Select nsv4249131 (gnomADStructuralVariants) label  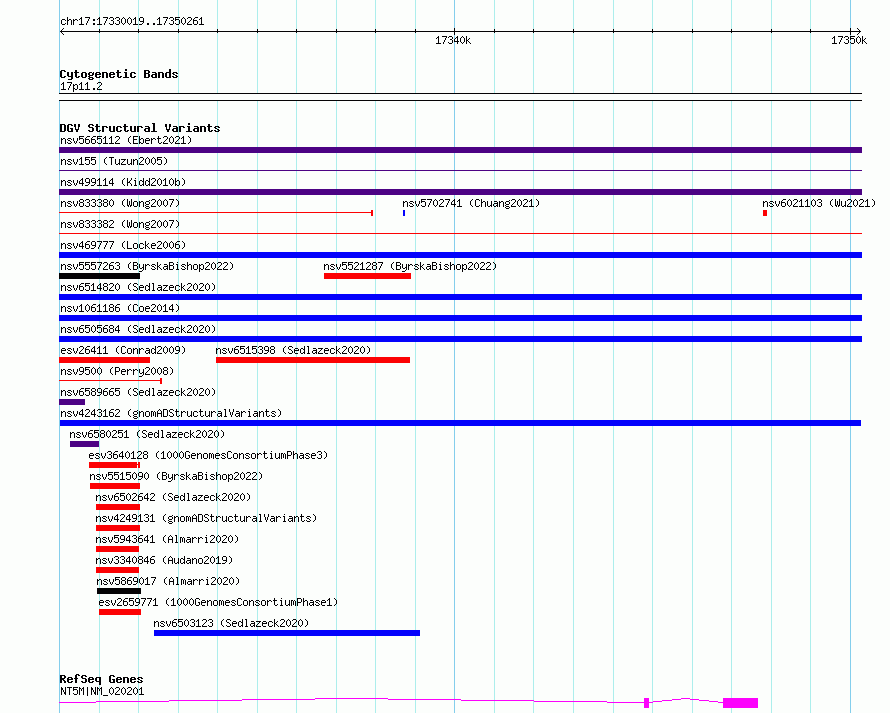coord(206,518)
